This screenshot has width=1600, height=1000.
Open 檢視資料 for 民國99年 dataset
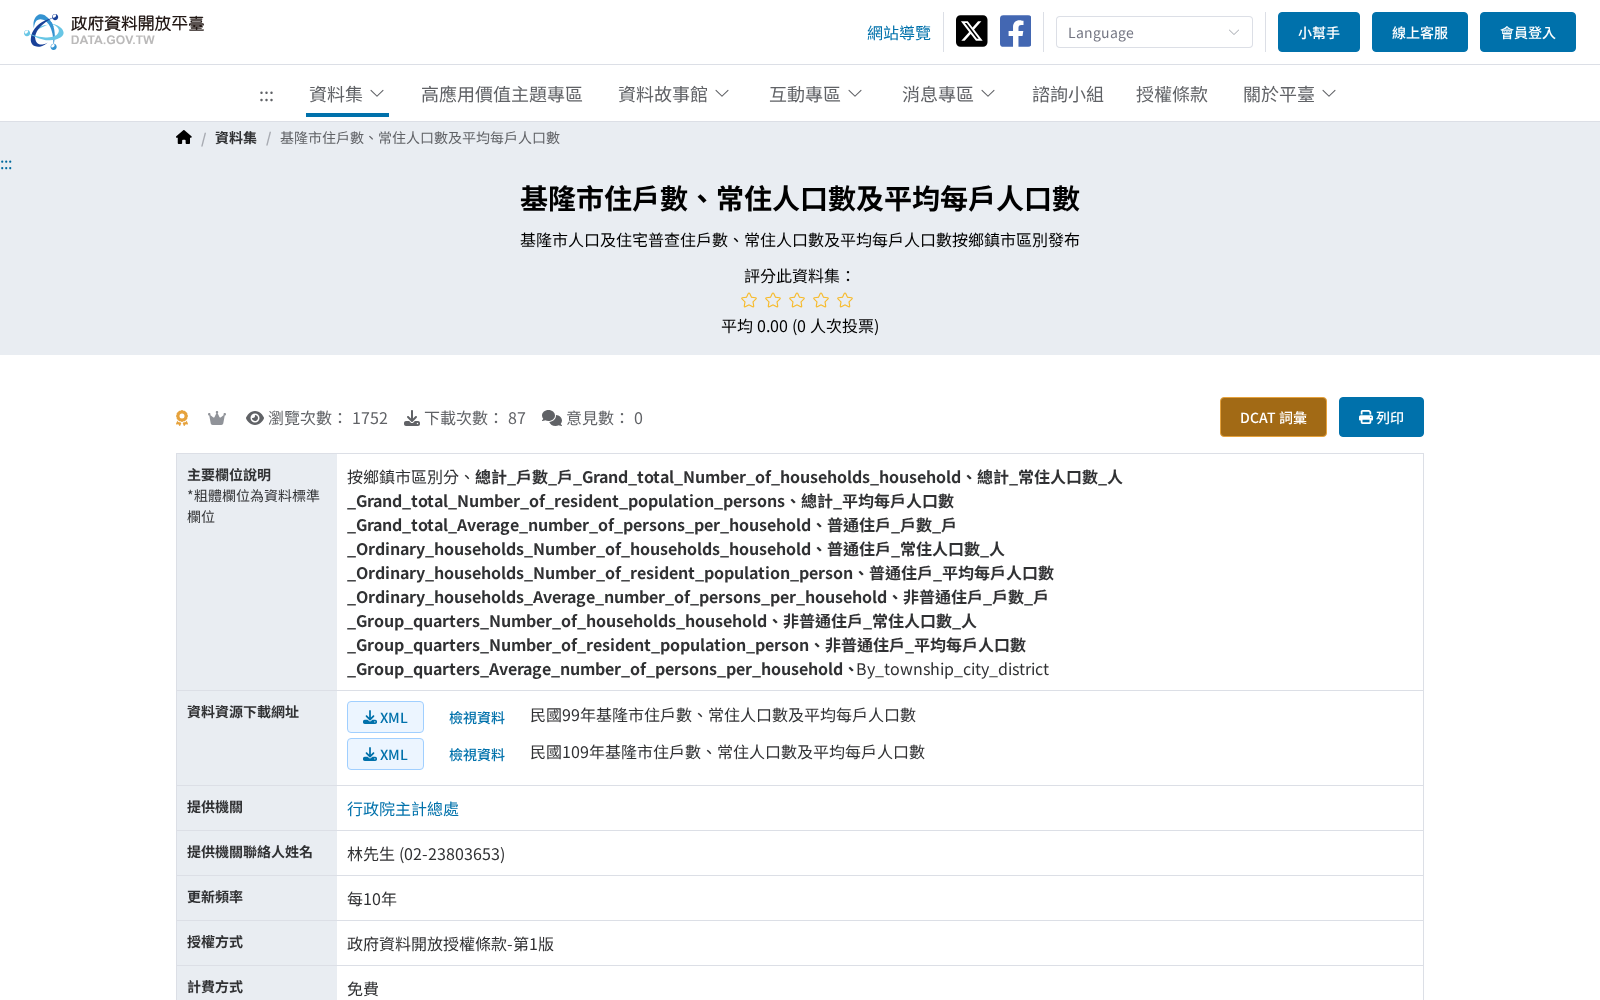[477, 717]
